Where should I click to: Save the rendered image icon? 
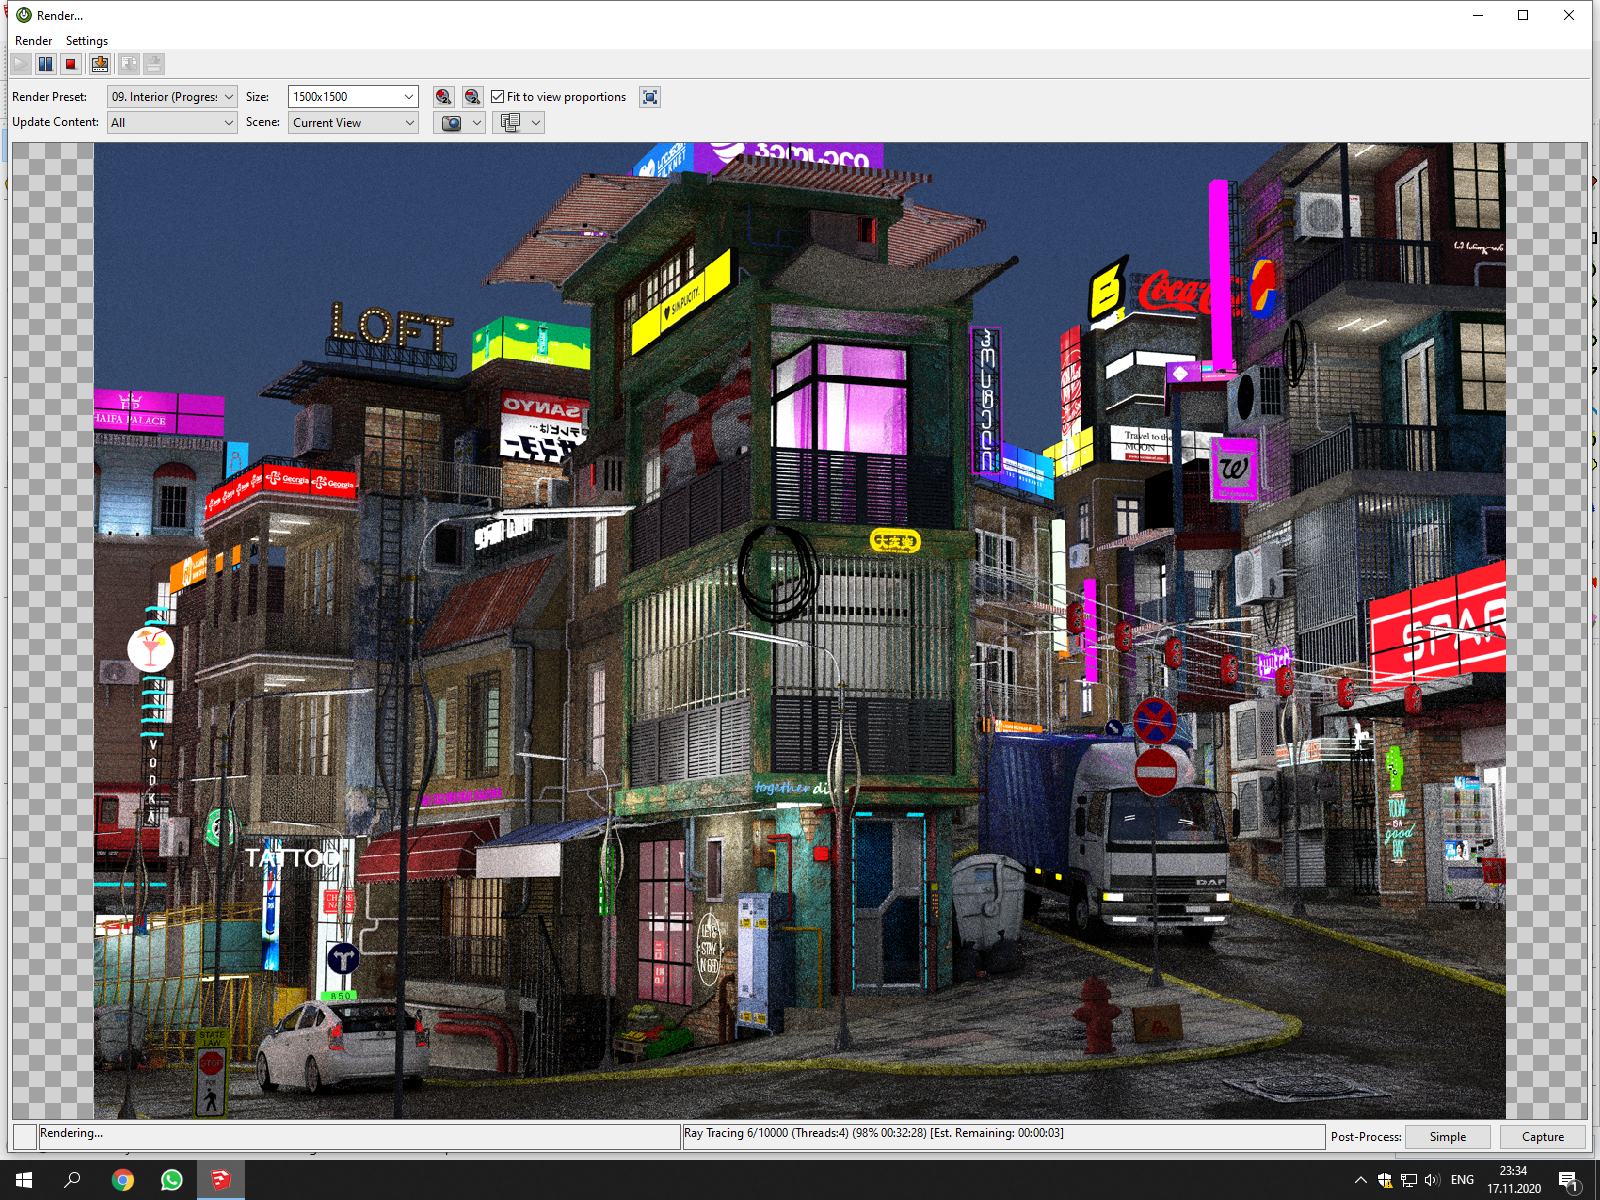point(100,64)
